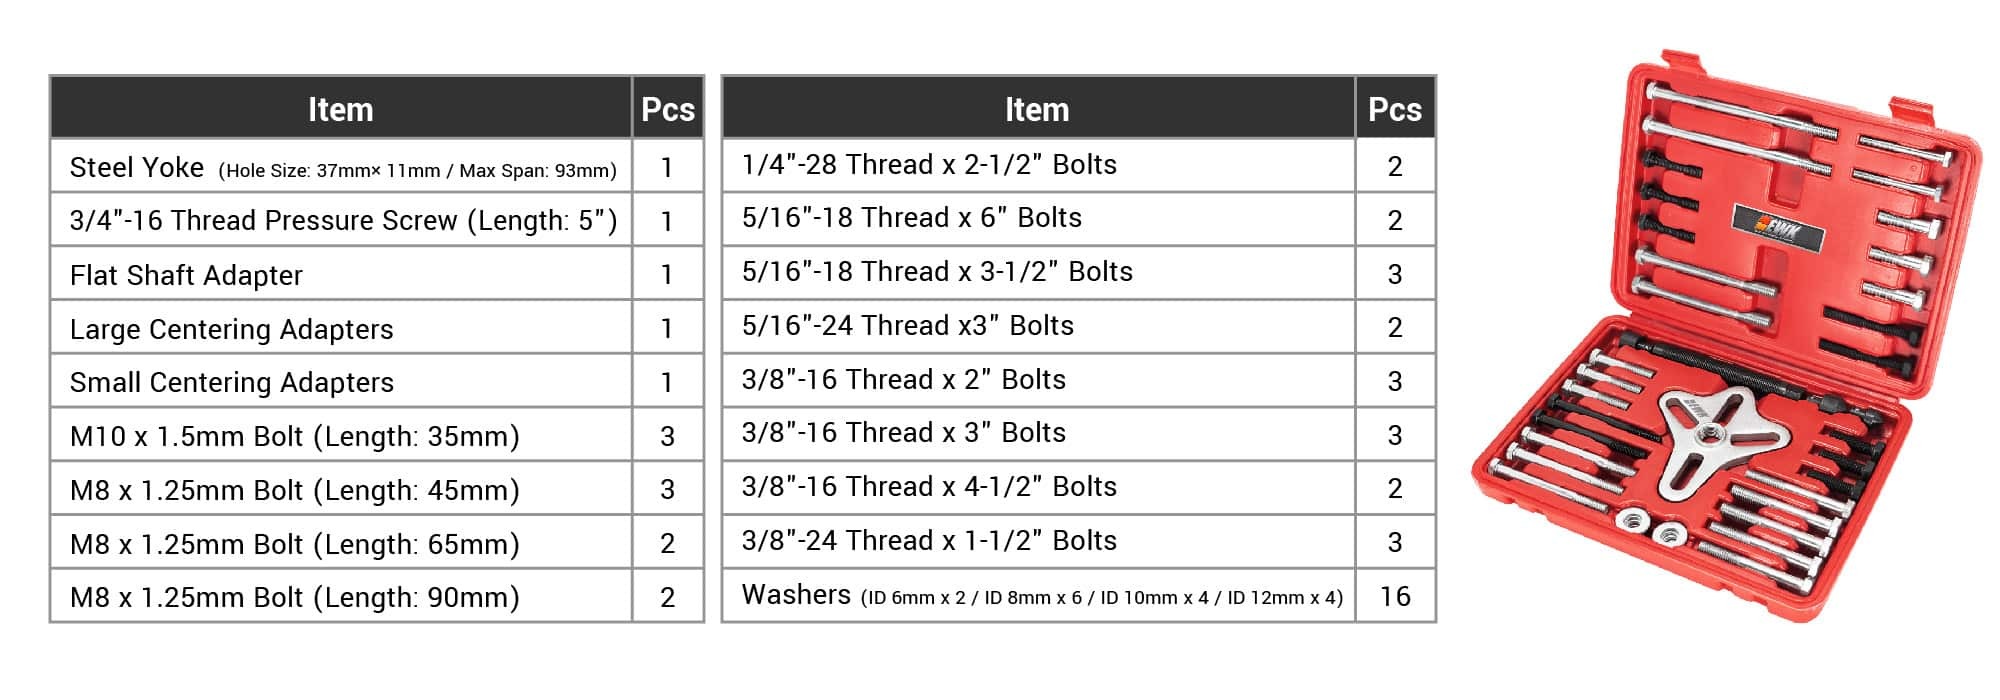Click the M8 bolt with 45mm length
This screenshot has width=2000, height=700.
(294, 490)
